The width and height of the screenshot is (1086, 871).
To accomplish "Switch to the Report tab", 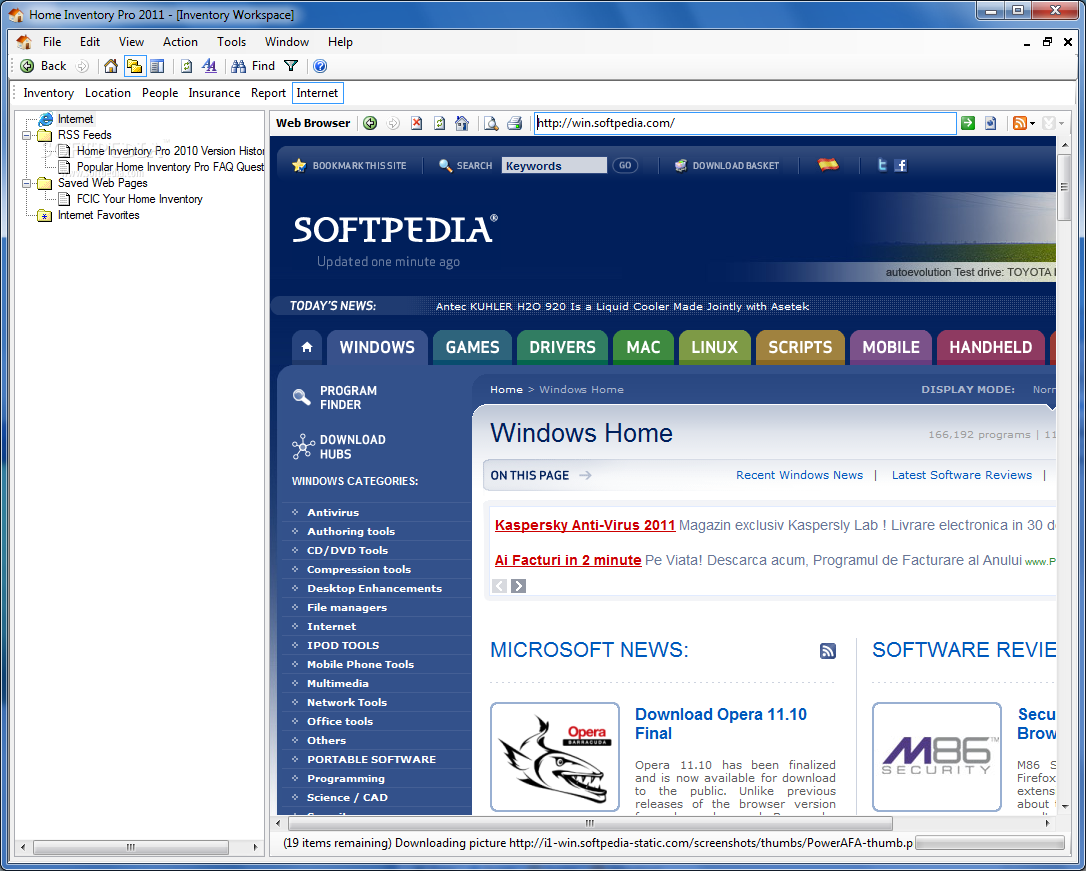I will (268, 93).
